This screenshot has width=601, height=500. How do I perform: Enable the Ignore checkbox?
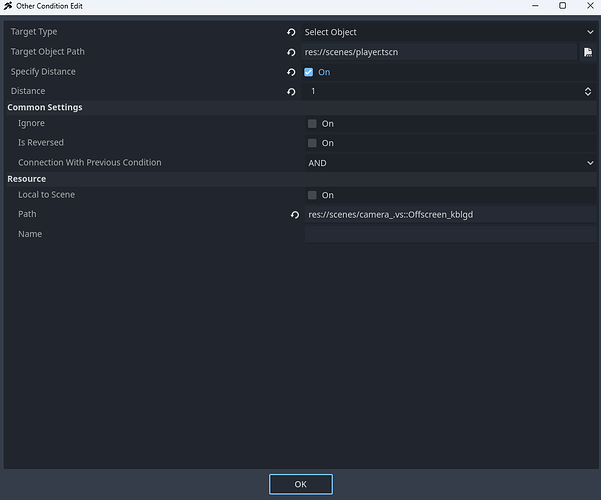pos(313,124)
